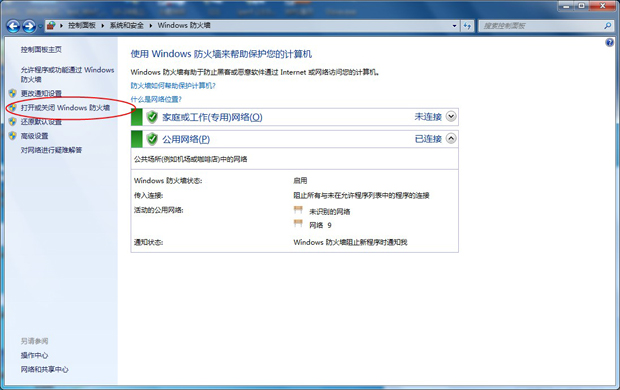Image resolution: width=620 pixels, height=390 pixels.
Task: Open 打开或关闭 Windows 防火墙 link
Action: [65, 108]
